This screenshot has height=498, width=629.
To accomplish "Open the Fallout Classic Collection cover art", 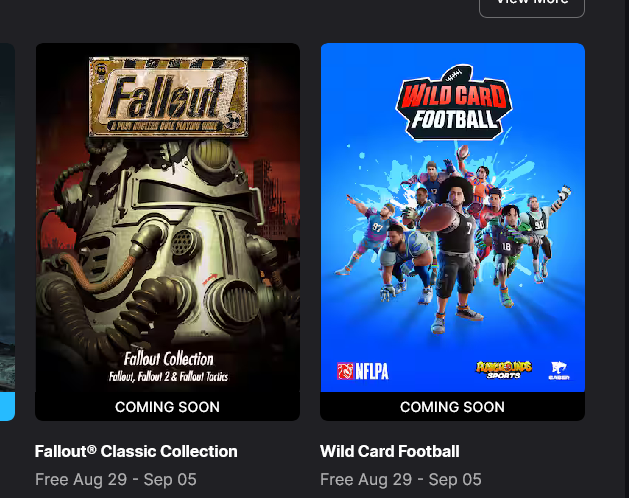I will click(x=168, y=217).
